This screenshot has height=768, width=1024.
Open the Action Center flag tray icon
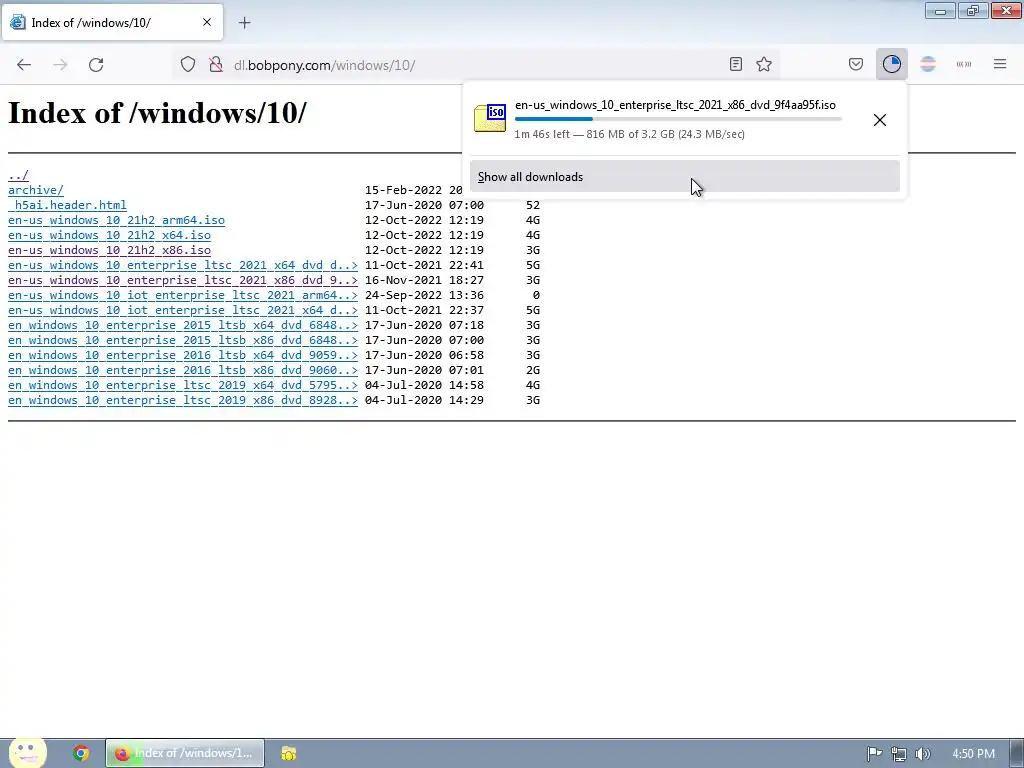pyautogui.click(x=874, y=754)
